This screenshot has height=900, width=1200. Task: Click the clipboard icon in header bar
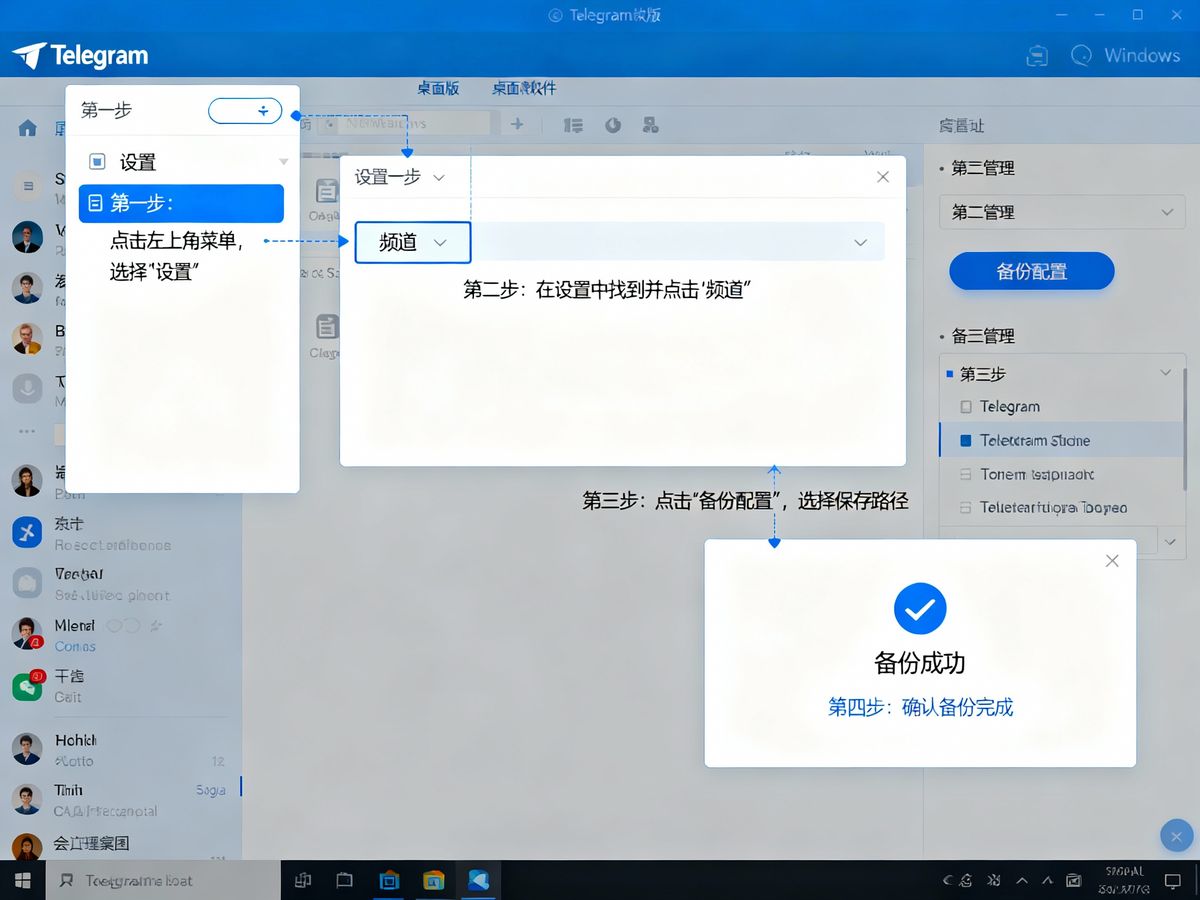click(x=1037, y=56)
